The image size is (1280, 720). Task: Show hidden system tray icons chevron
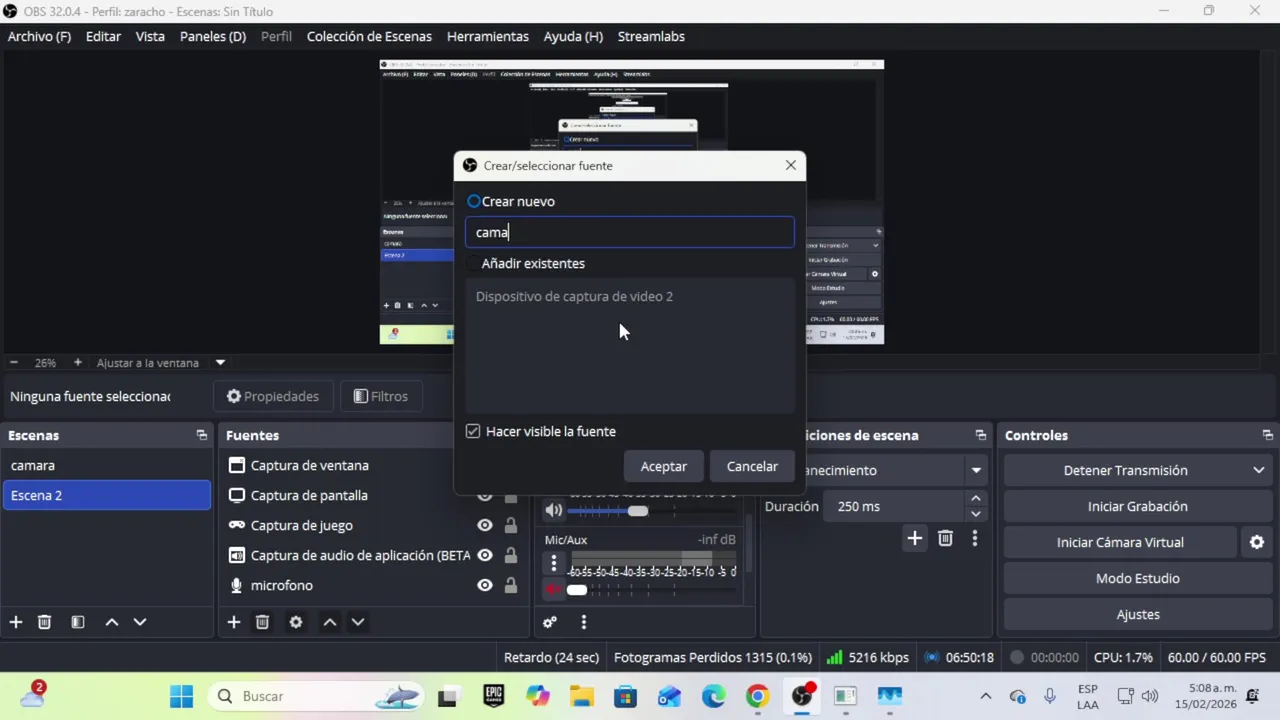pyautogui.click(x=985, y=696)
